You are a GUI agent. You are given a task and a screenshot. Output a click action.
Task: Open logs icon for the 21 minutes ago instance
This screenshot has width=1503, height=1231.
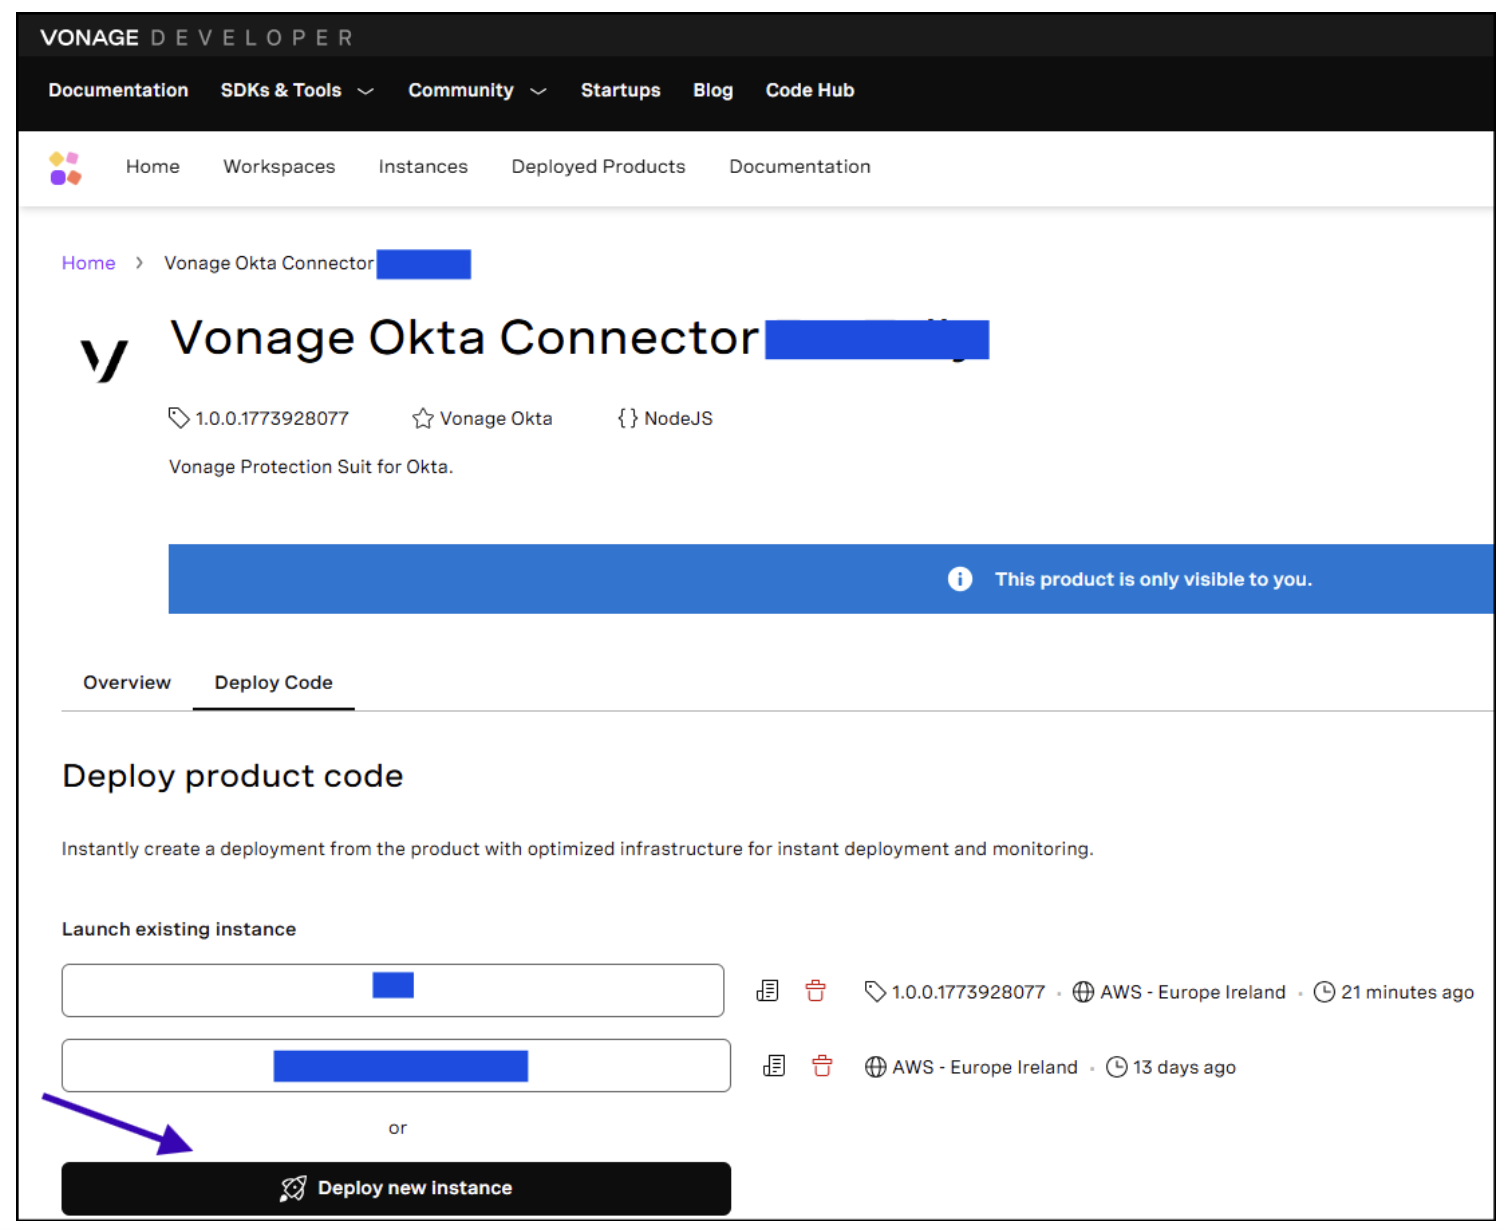[767, 991]
